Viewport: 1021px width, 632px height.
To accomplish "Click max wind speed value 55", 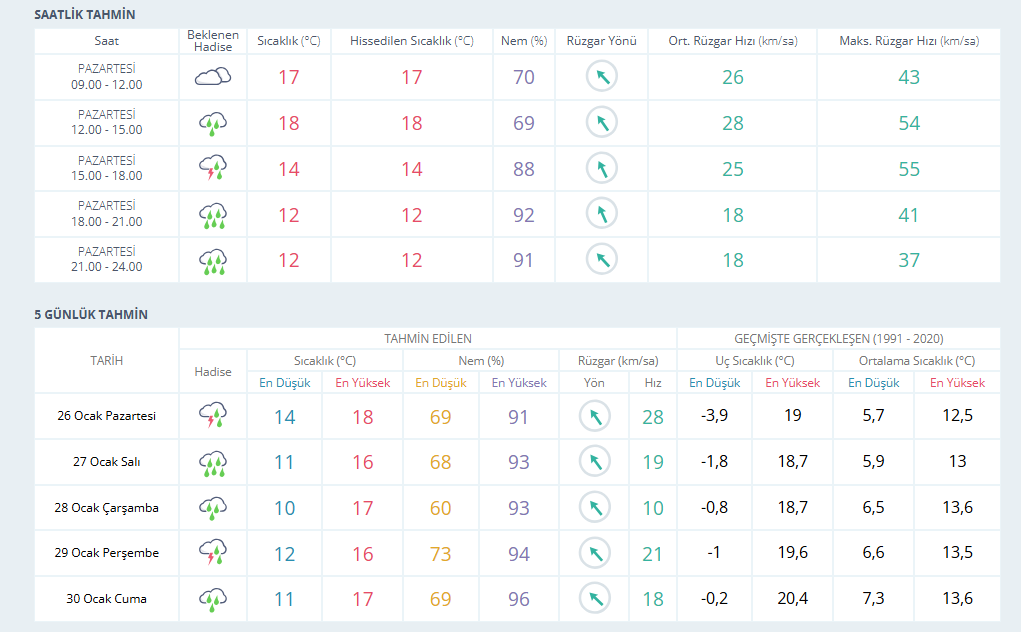I will point(908,169).
